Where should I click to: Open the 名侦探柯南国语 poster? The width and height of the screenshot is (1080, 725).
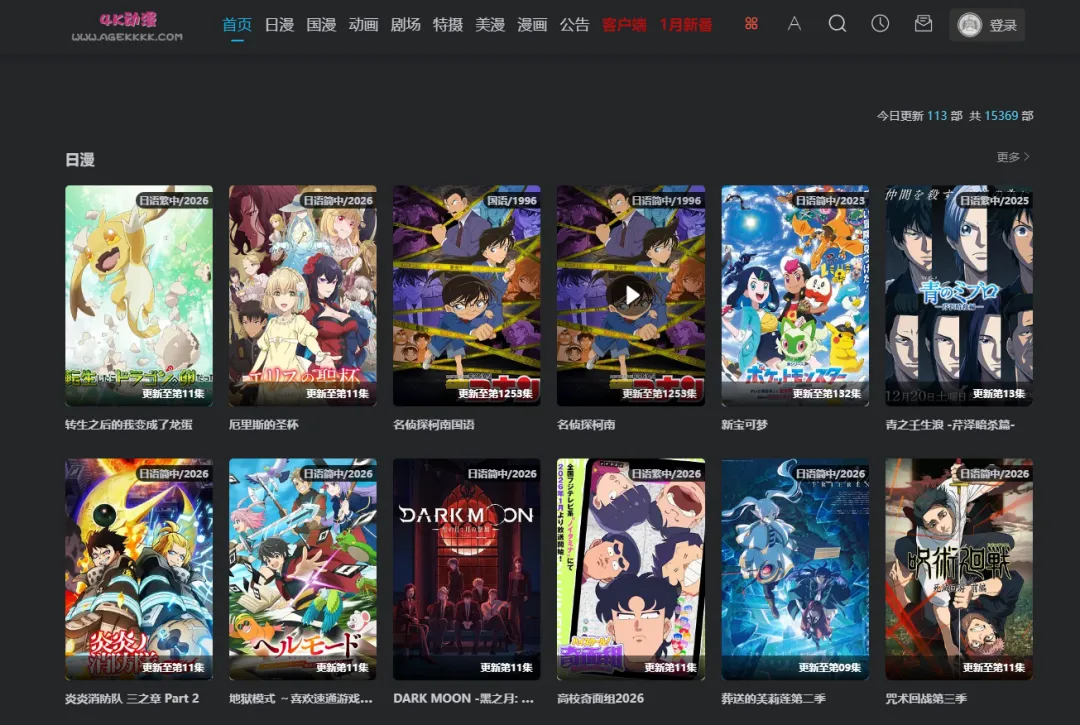(x=467, y=295)
